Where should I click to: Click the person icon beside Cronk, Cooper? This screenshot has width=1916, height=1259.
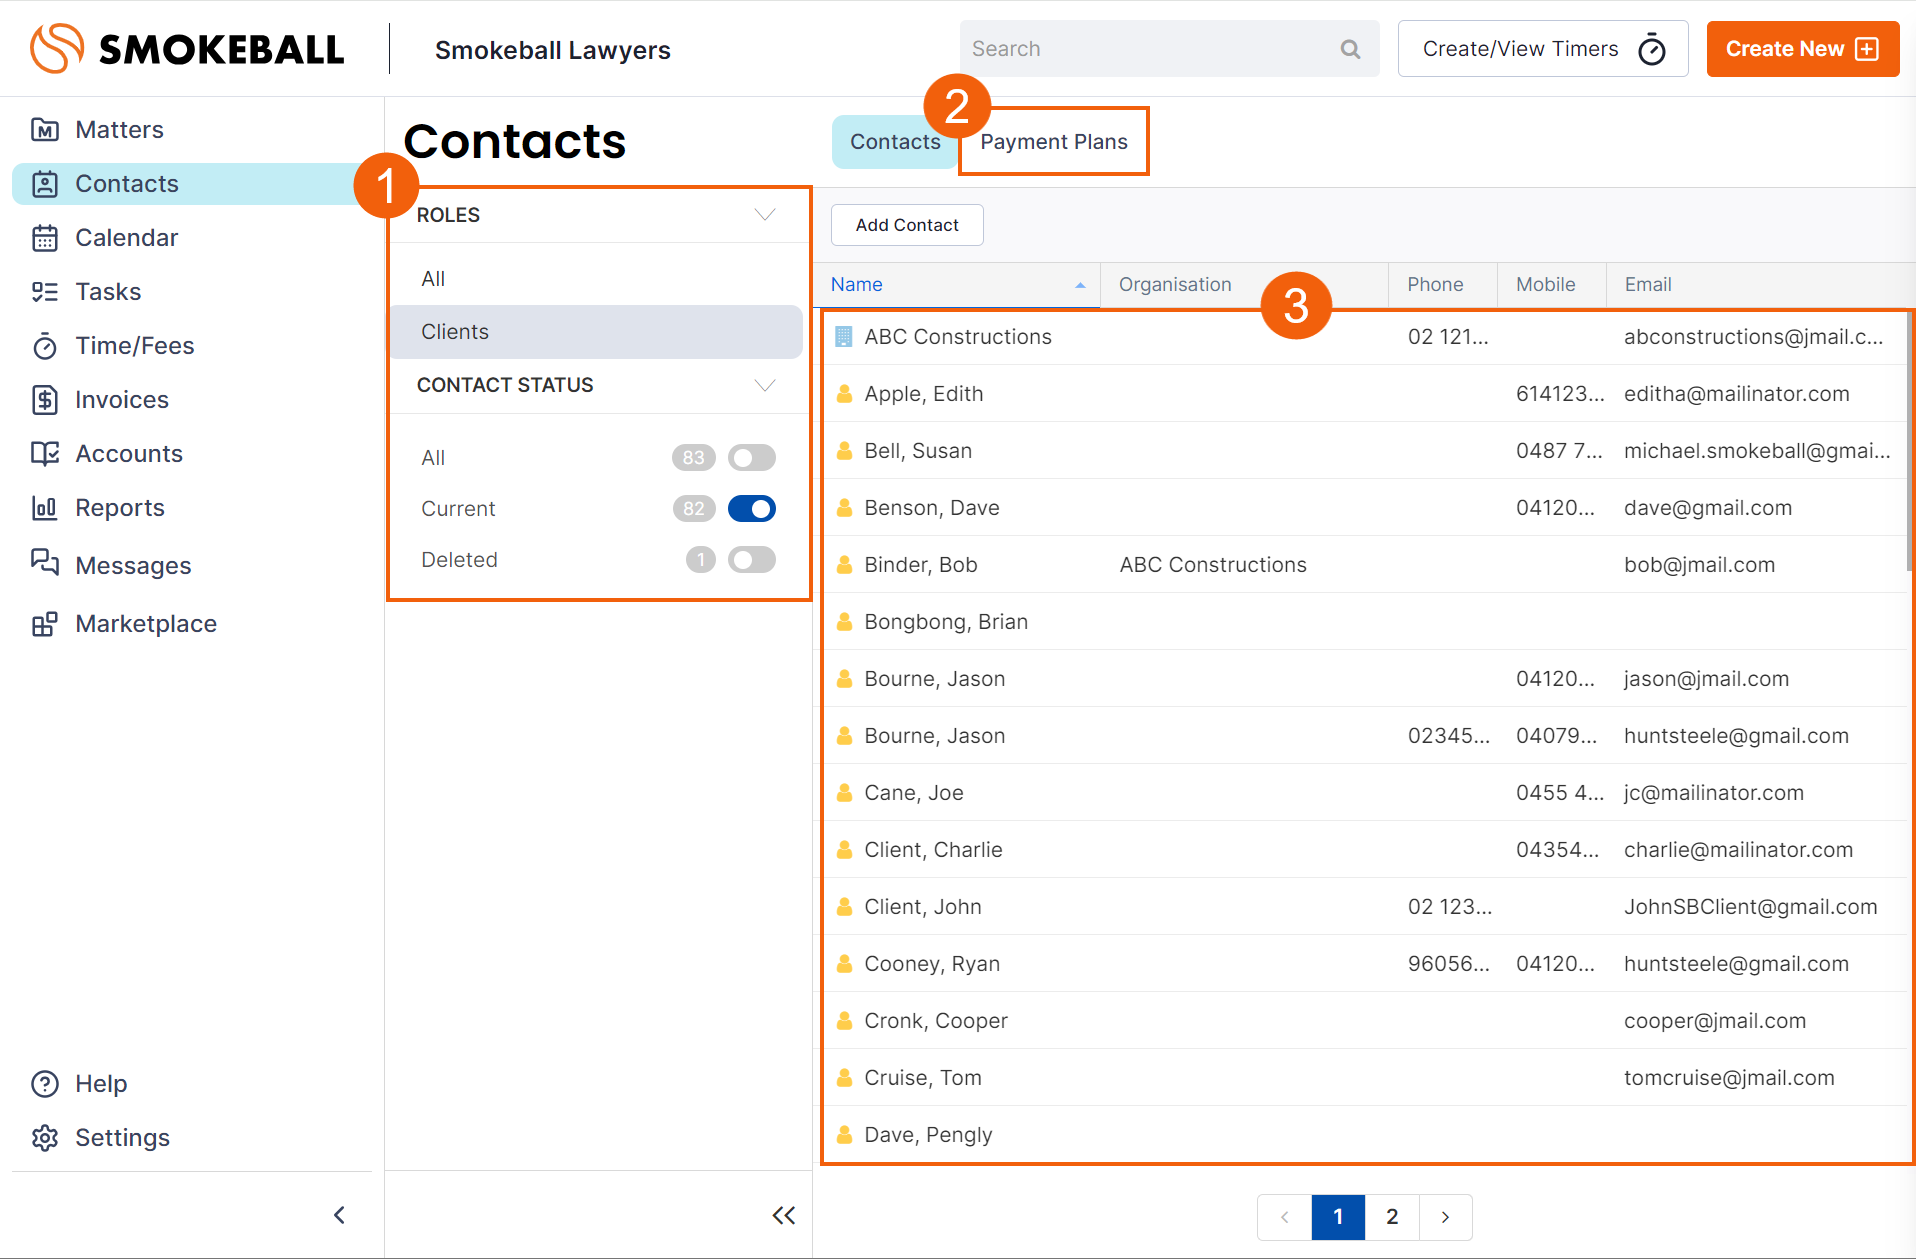coord(844,1021)
